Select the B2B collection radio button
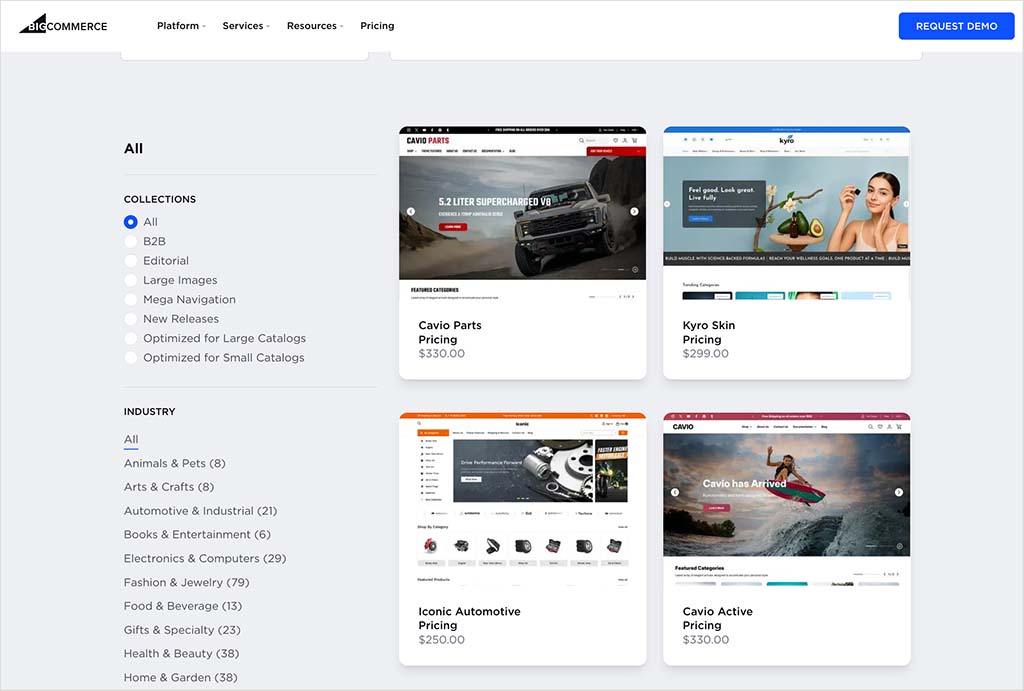This screenshot has height=691, width=1024. [131, 241]
